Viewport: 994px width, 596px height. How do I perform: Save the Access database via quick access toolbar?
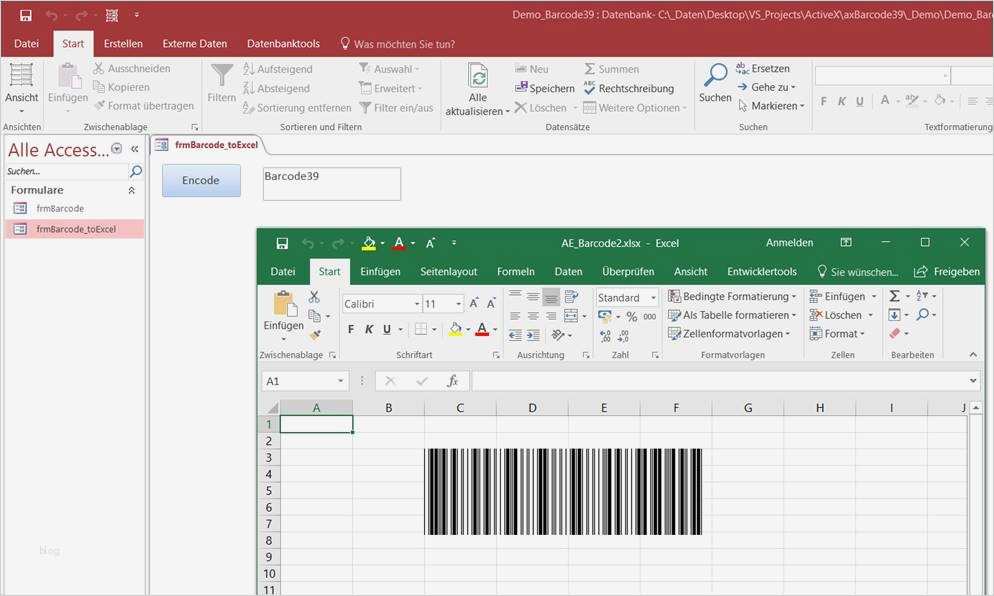tap(25, 15)
